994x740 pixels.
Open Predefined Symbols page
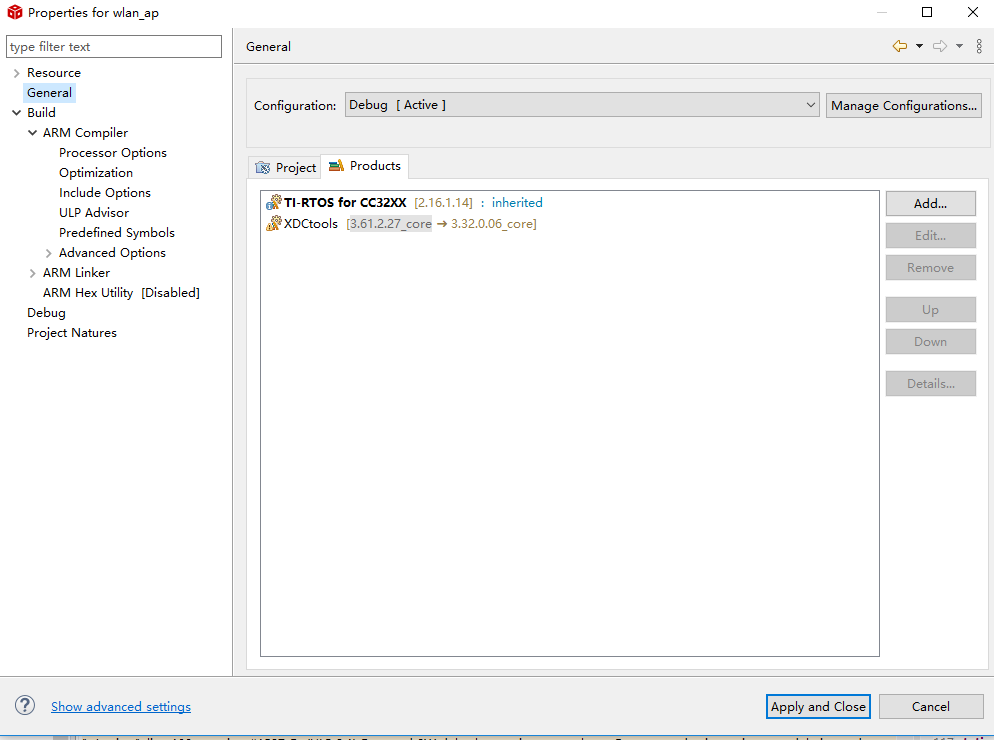click(x=117, y=233)
